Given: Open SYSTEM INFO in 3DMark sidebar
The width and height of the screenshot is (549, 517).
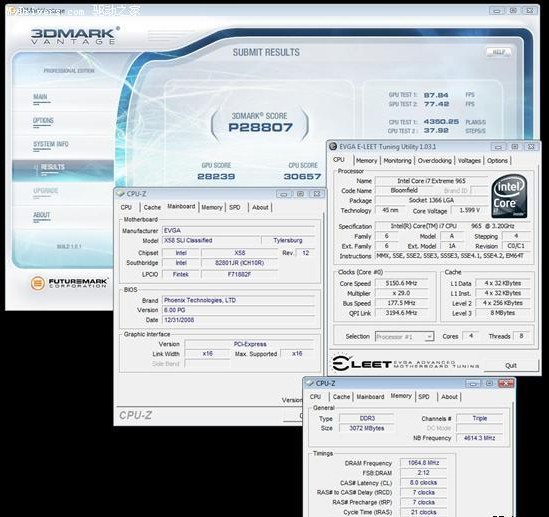Looking at the screenshot, I should click(51, 144).
